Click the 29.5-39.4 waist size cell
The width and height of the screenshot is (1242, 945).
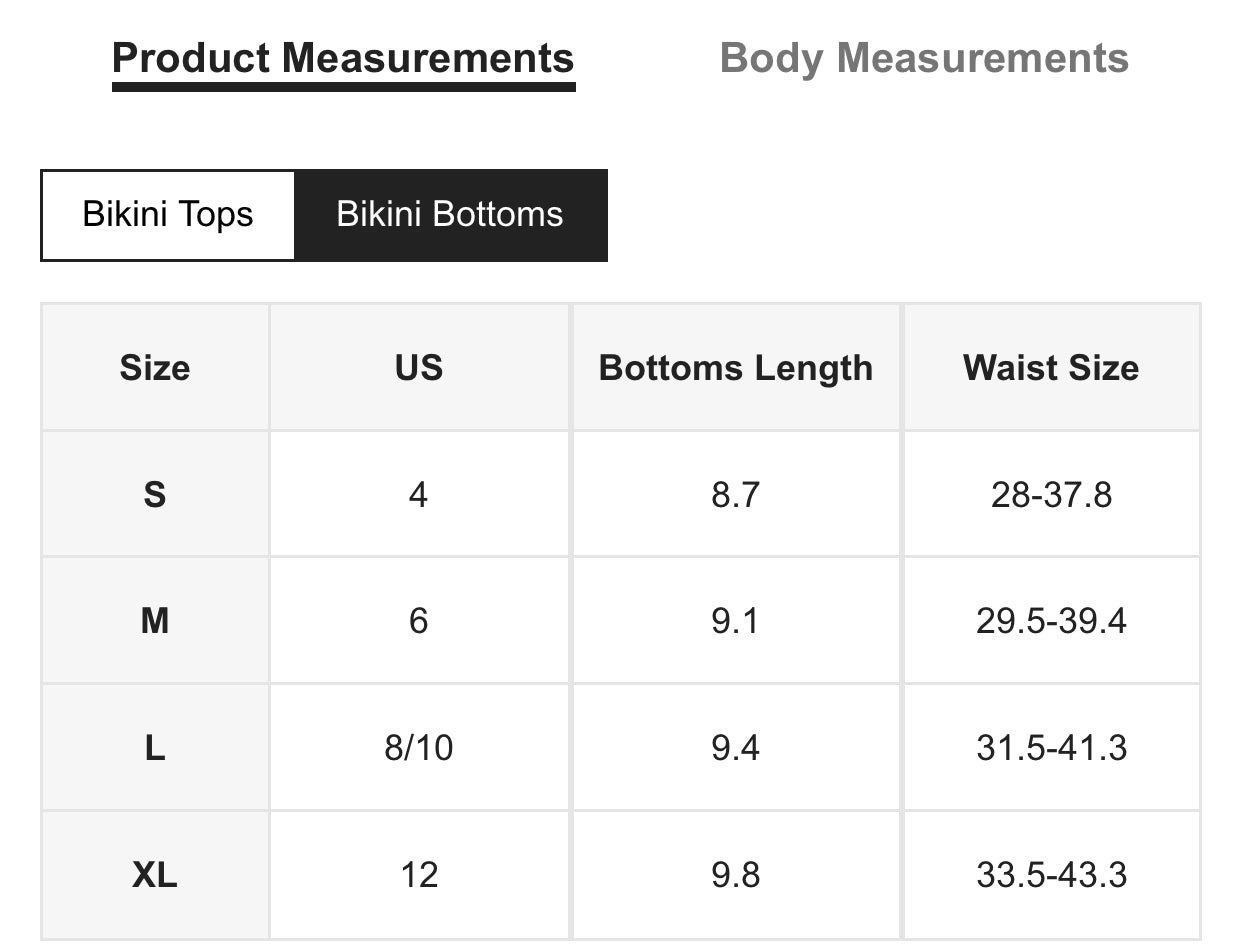coord(1051,621)
